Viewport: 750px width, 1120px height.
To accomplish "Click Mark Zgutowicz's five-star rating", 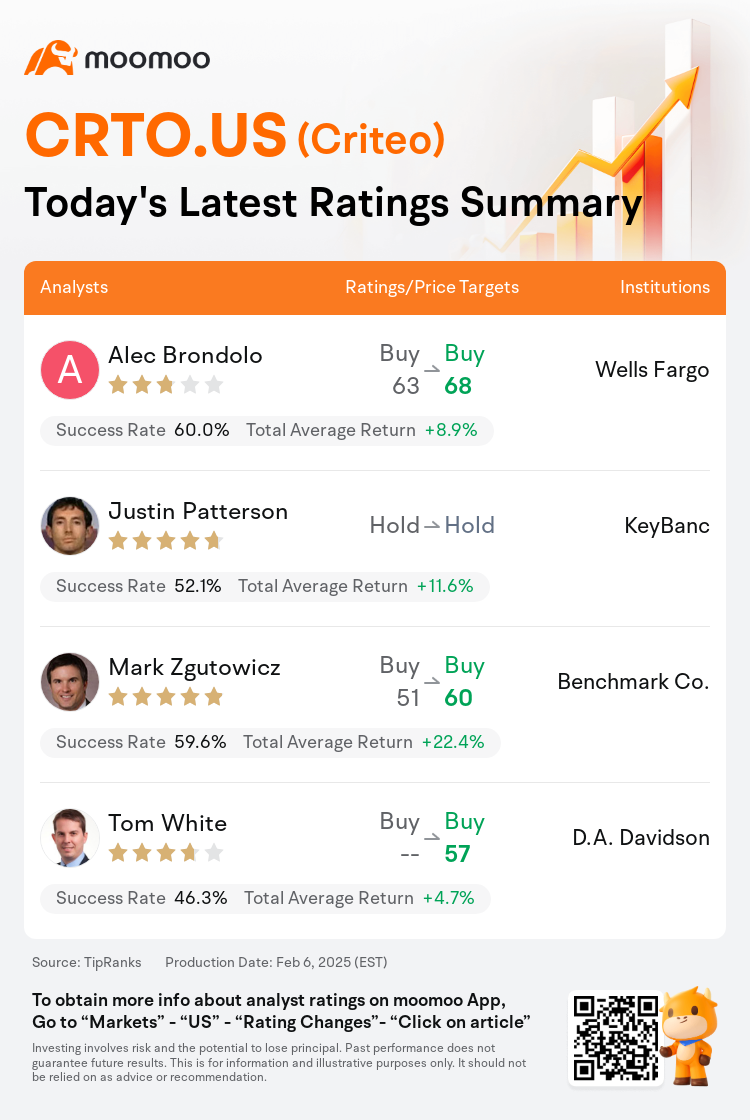I will point(166,697).
